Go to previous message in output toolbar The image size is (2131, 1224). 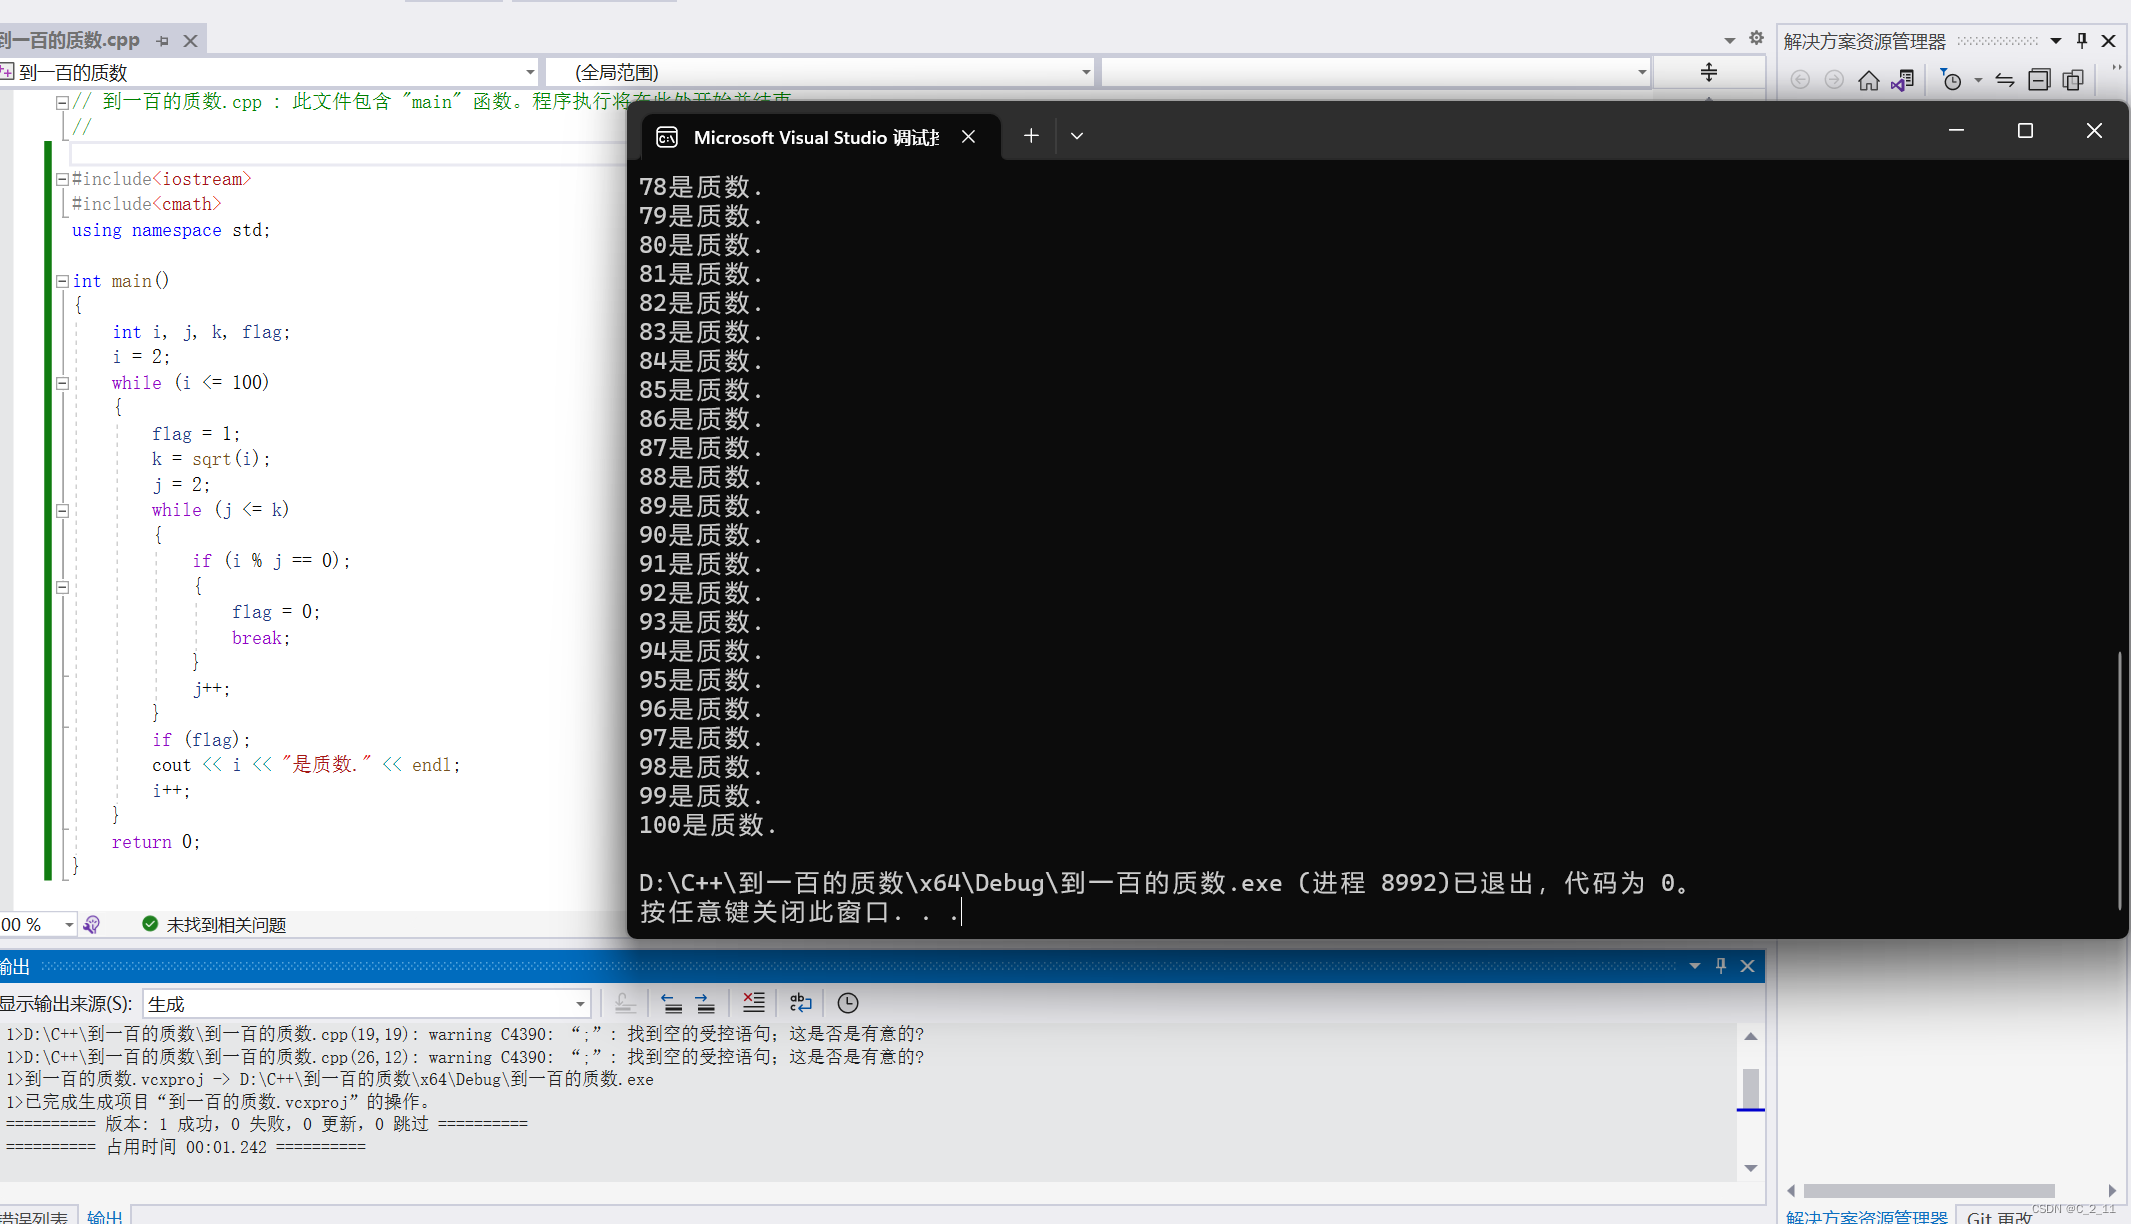[672, 1003]
